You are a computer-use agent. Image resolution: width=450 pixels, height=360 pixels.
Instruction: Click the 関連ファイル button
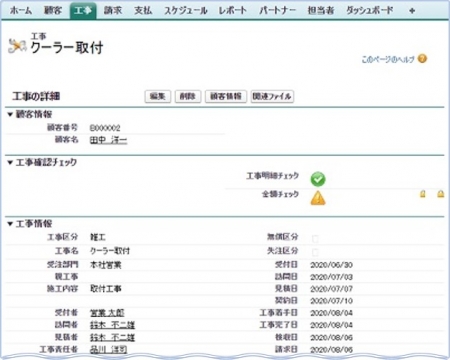click(272, 96)
